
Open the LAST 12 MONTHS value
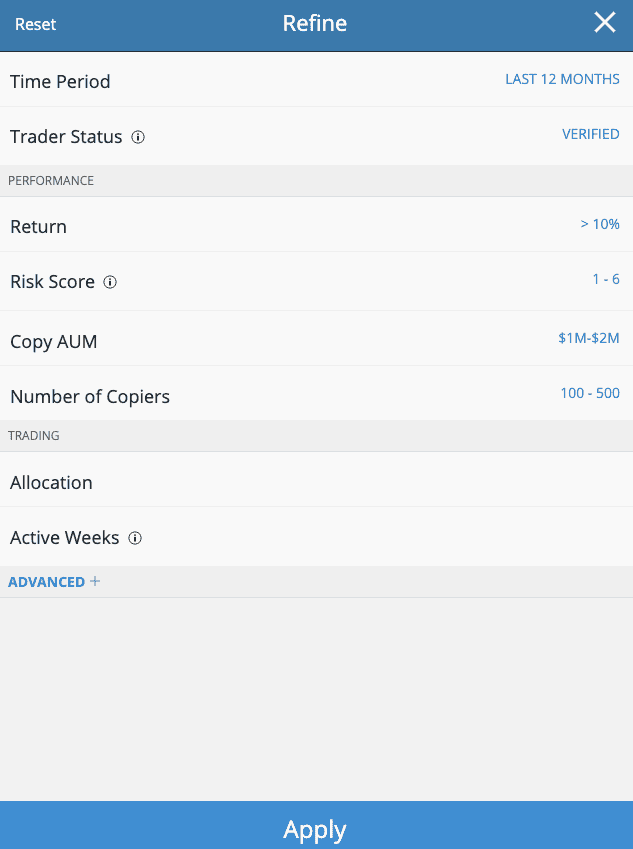click(562, 79)
